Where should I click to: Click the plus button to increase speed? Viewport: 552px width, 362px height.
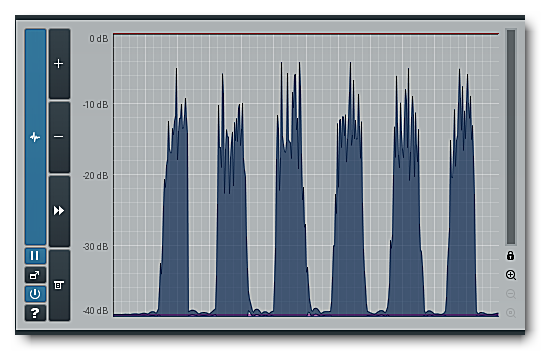tap(59, 64)
